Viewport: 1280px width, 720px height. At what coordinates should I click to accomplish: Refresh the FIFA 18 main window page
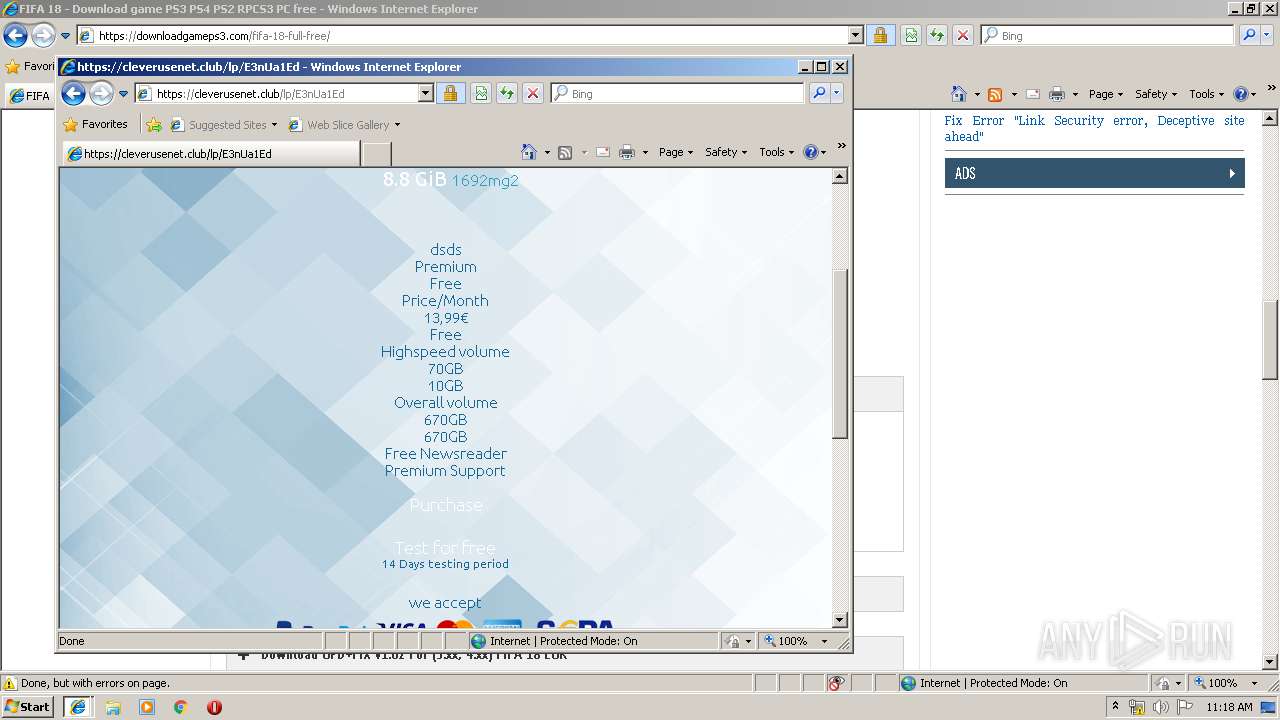937,35
